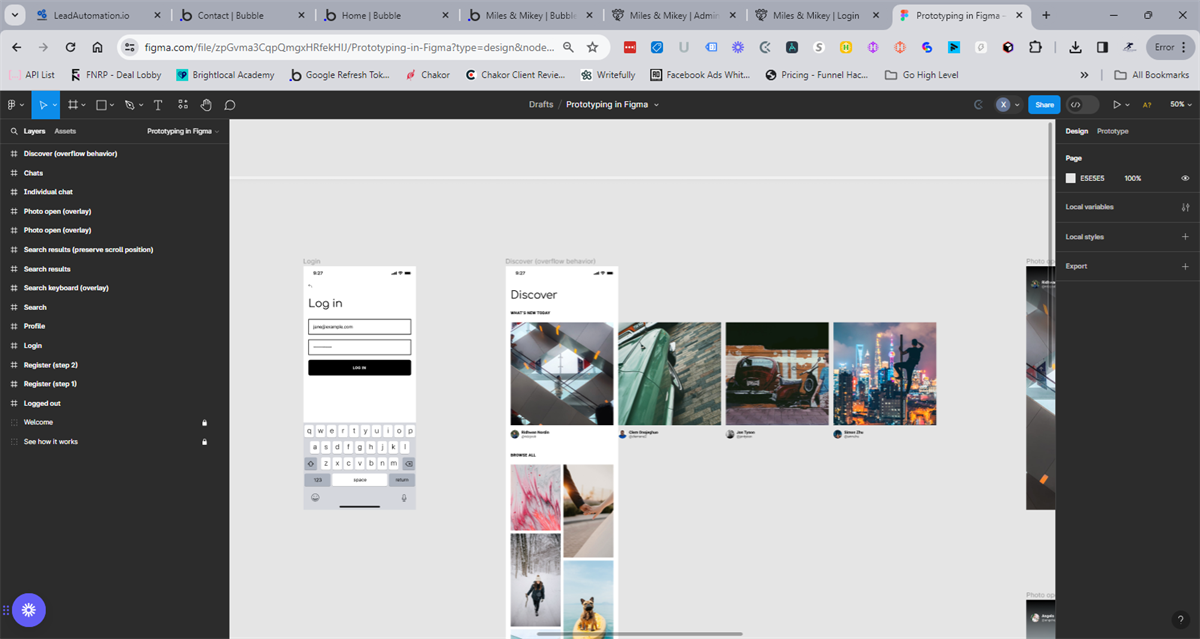Add a new Local style
Image resolution: width=1200 pixels, height=639 pixels.
tap(1185, 237)
